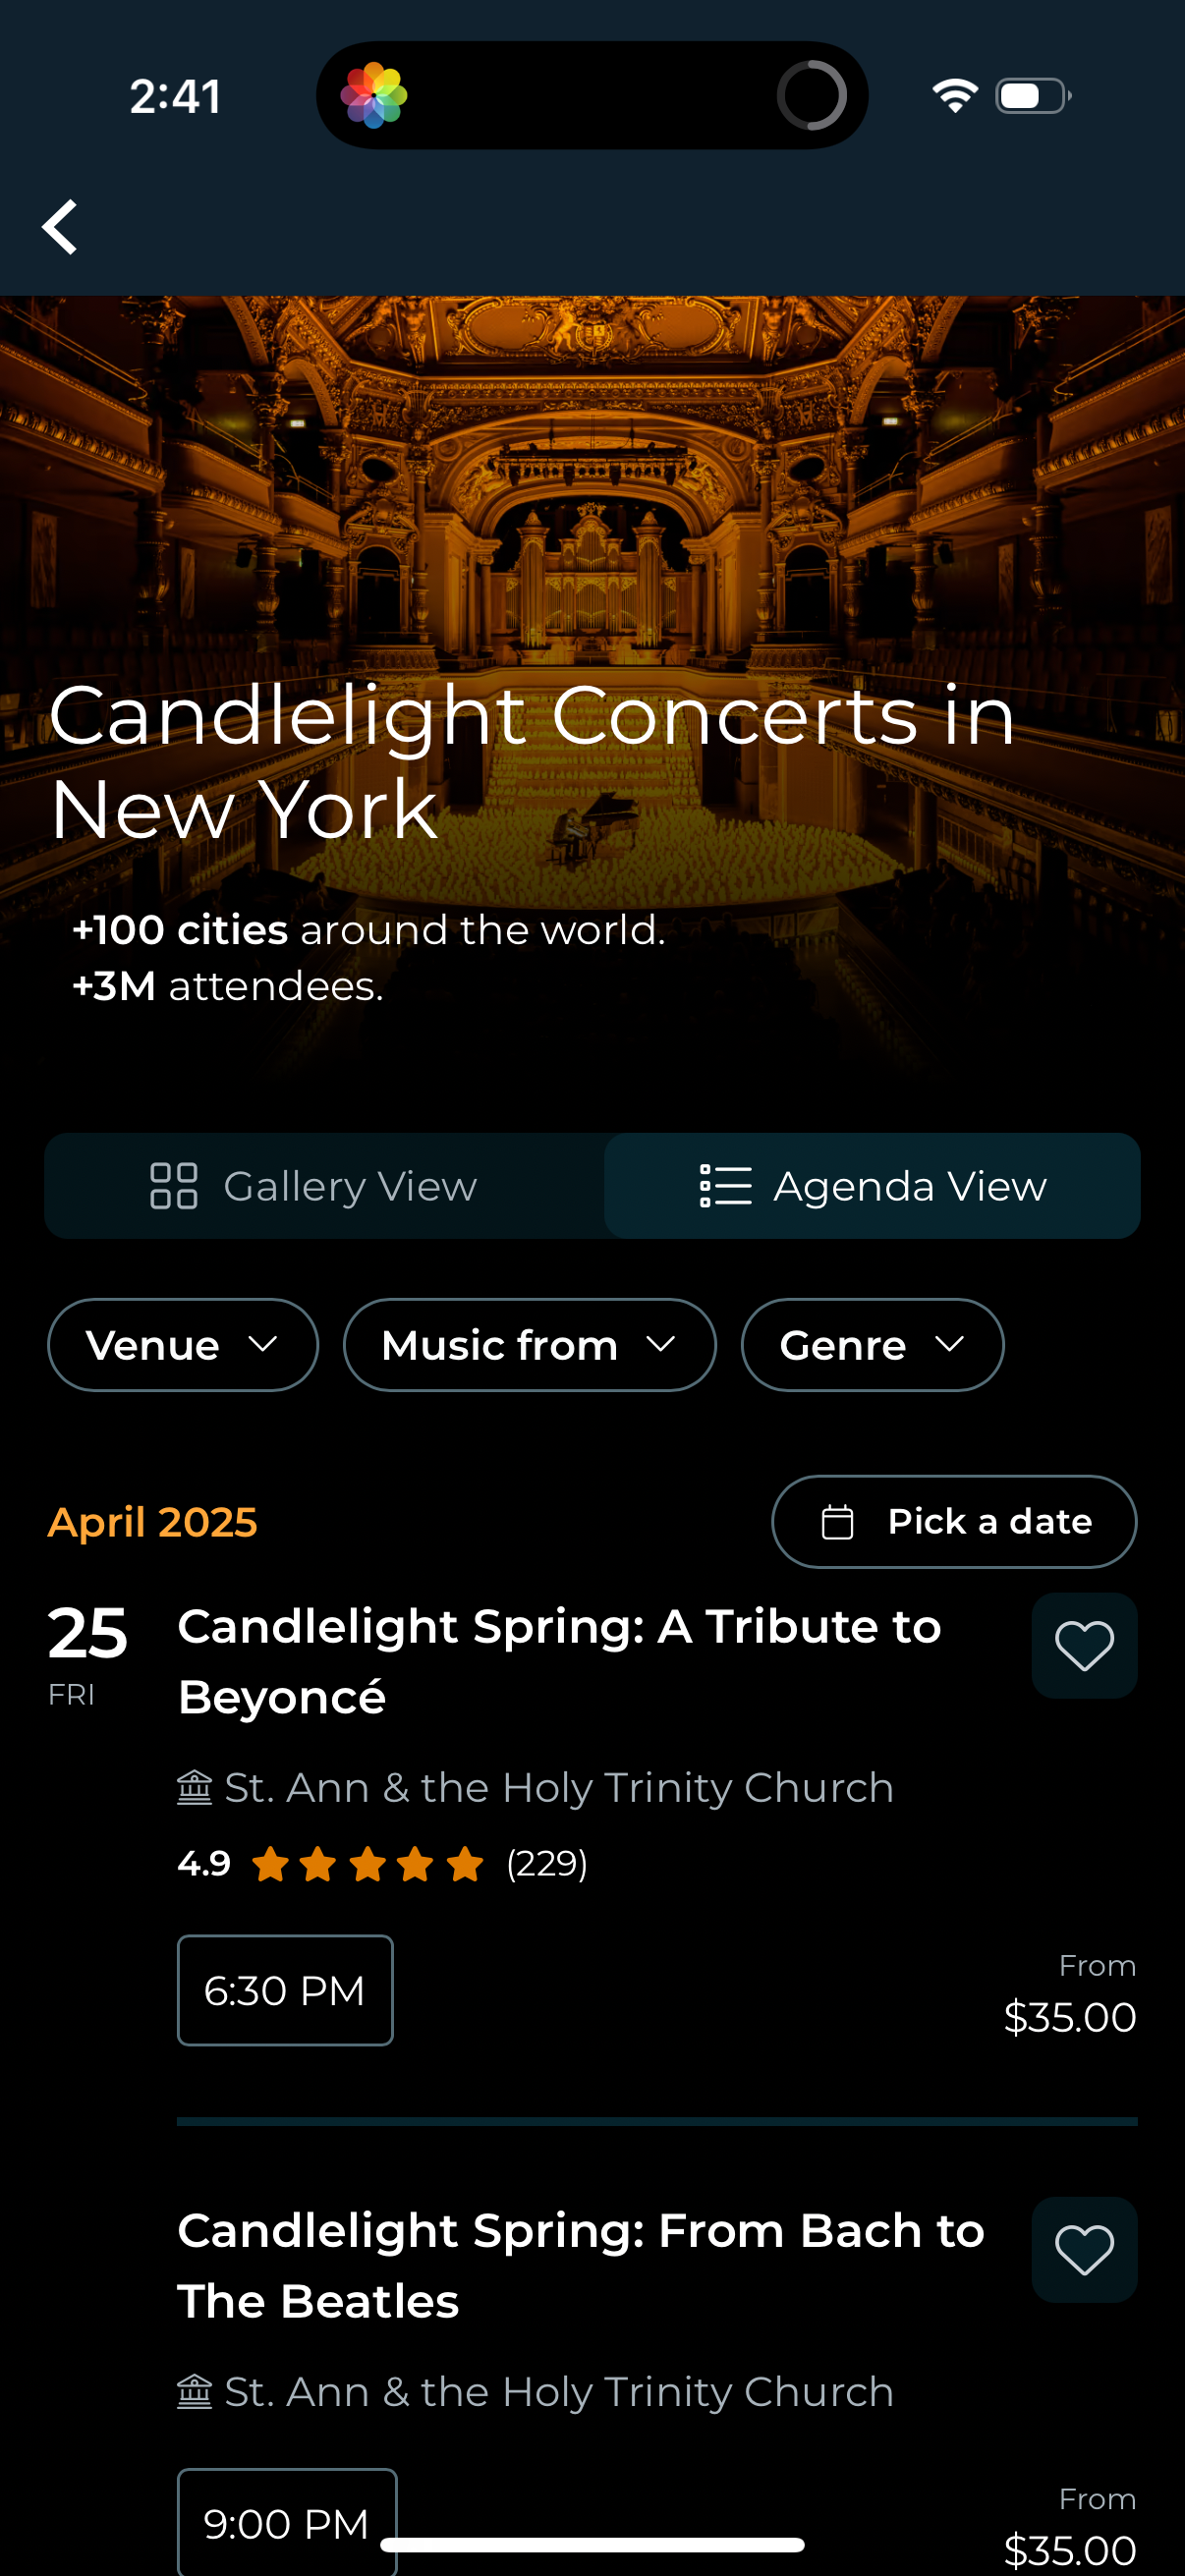1185x2576 pixels.
Task: Tap the Agenda View list icon
Action: click(725, 1186)
